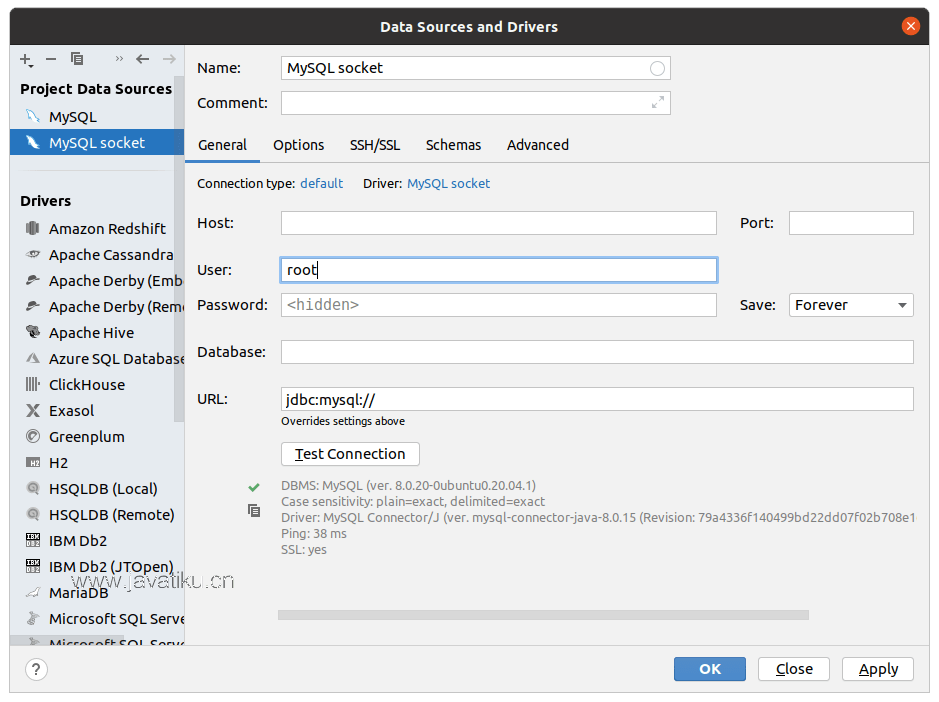Click the Close button

(793, 669)
